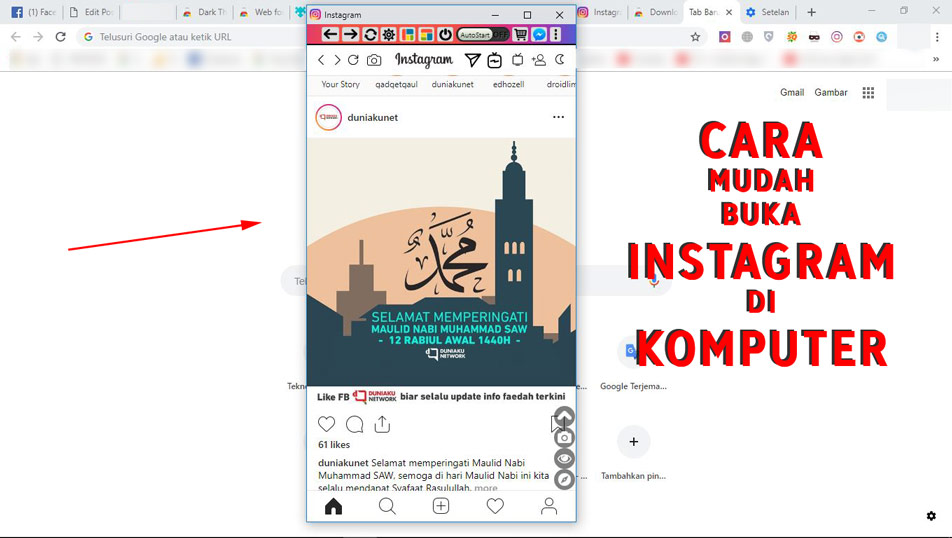Open three-dot menu in the red Instagram toolbar
The width and height of the screenshot is (952, 538).
pyautogui.click(x=556, y=35)
